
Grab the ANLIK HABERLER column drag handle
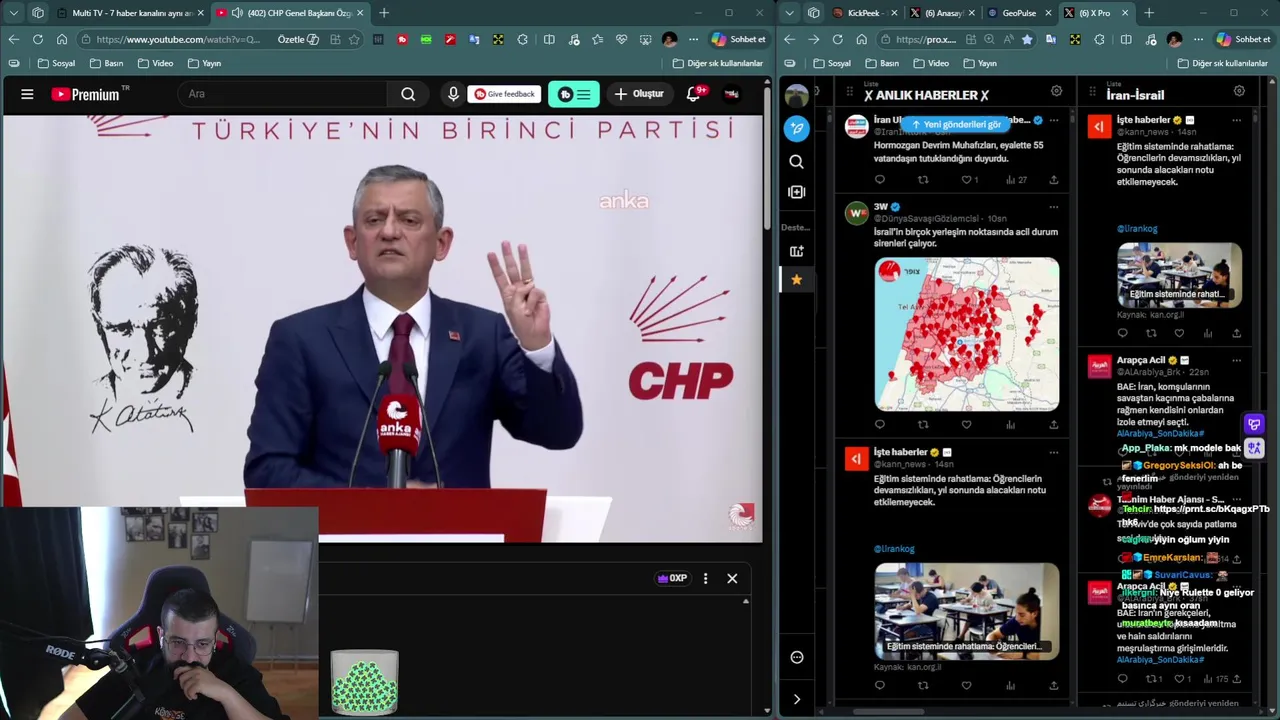click(x=850, y=93)
